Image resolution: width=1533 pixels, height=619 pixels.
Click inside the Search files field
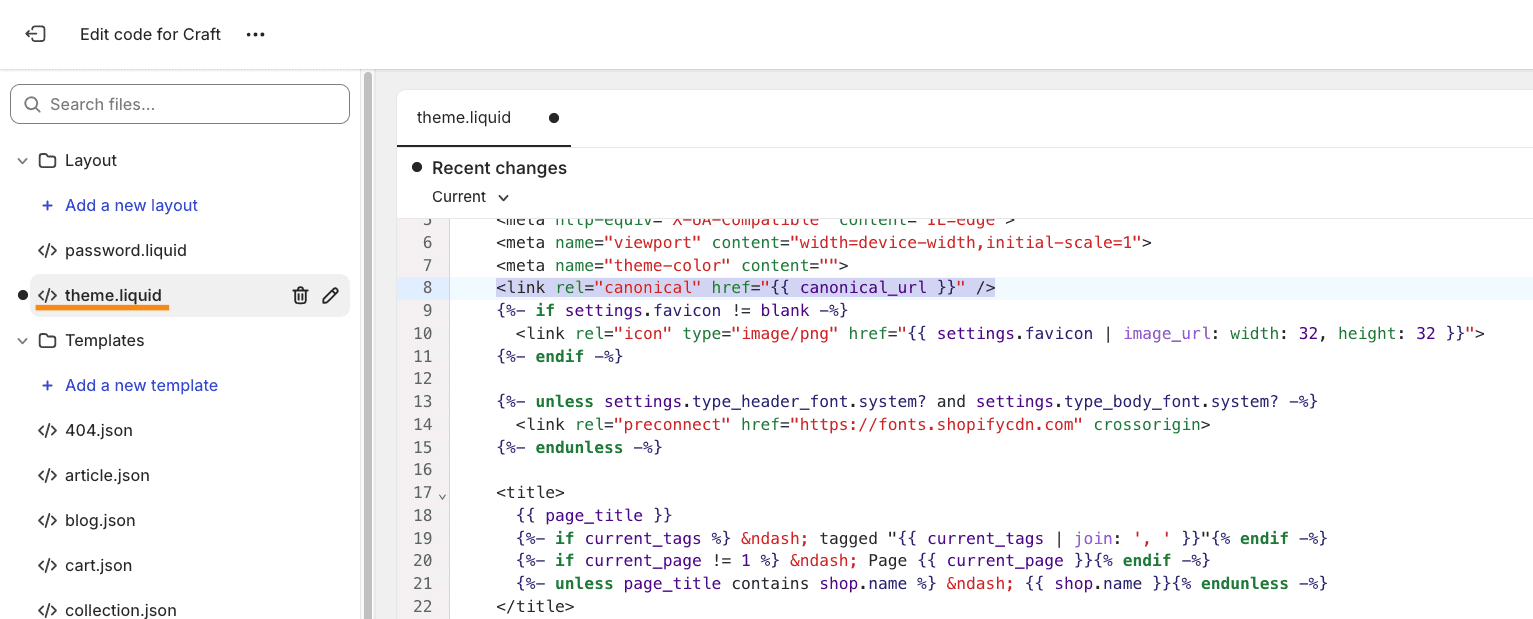point(180,103)
